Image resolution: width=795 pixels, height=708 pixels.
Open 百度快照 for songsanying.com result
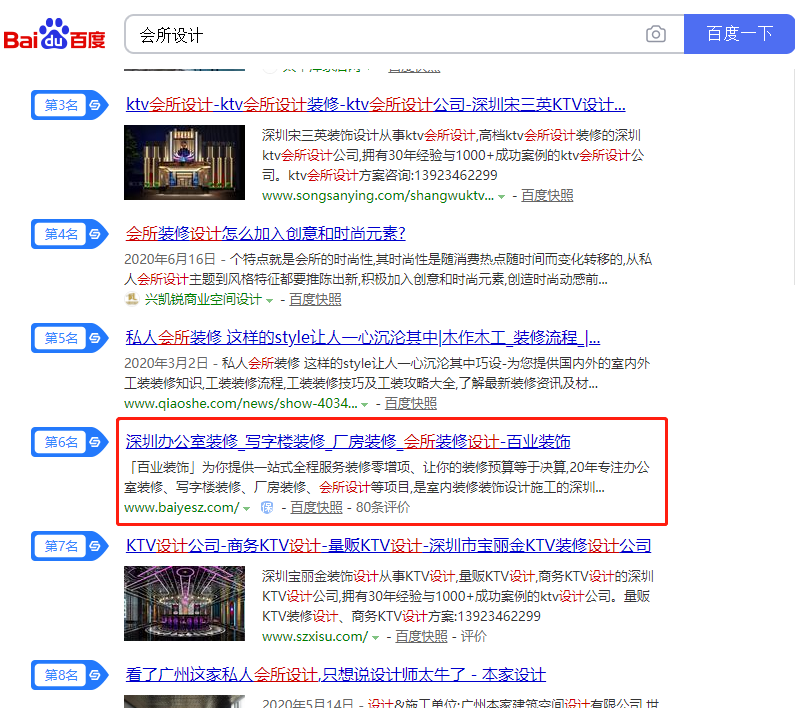(x=547, y=196)
